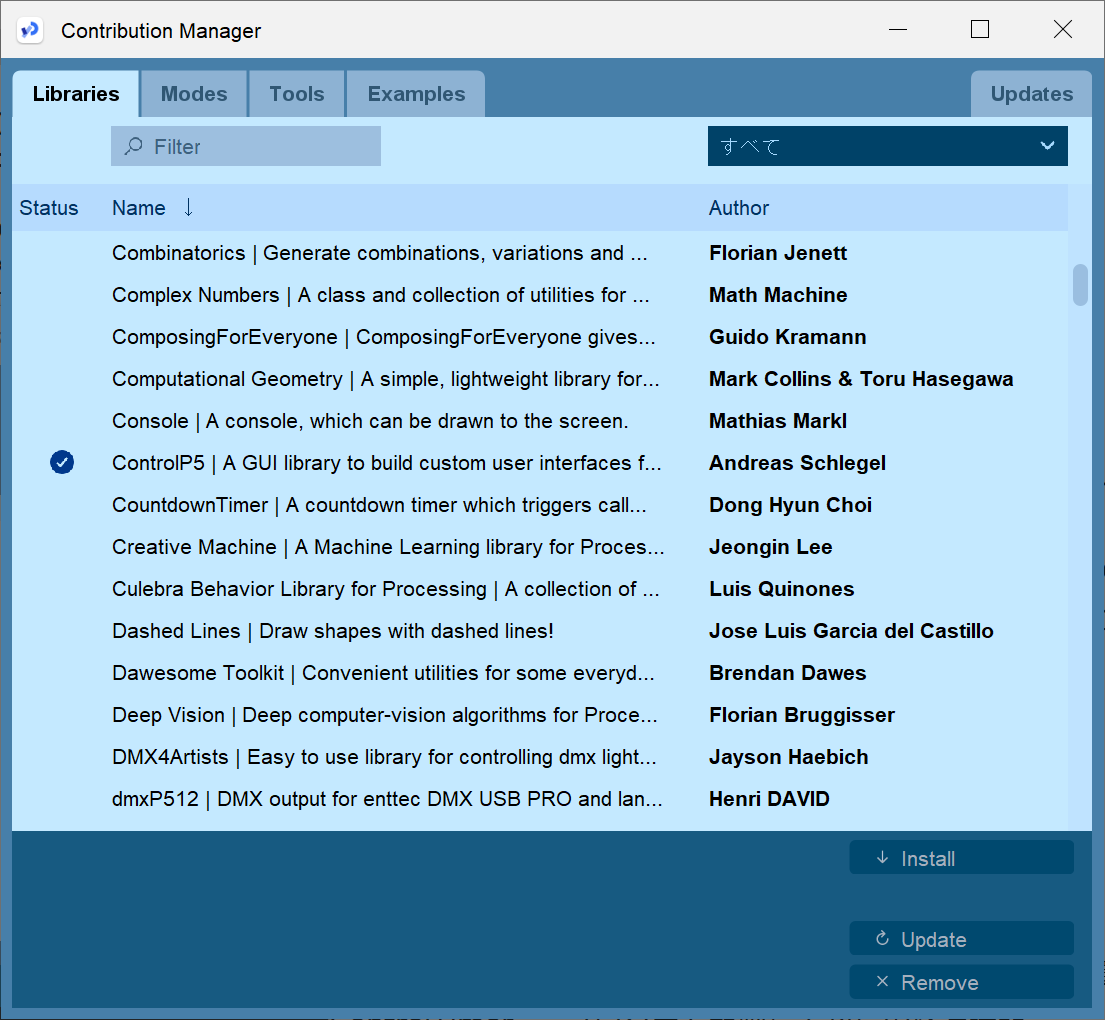
Task: Open the Updates tab
Action: click(x=1031, y=94)
